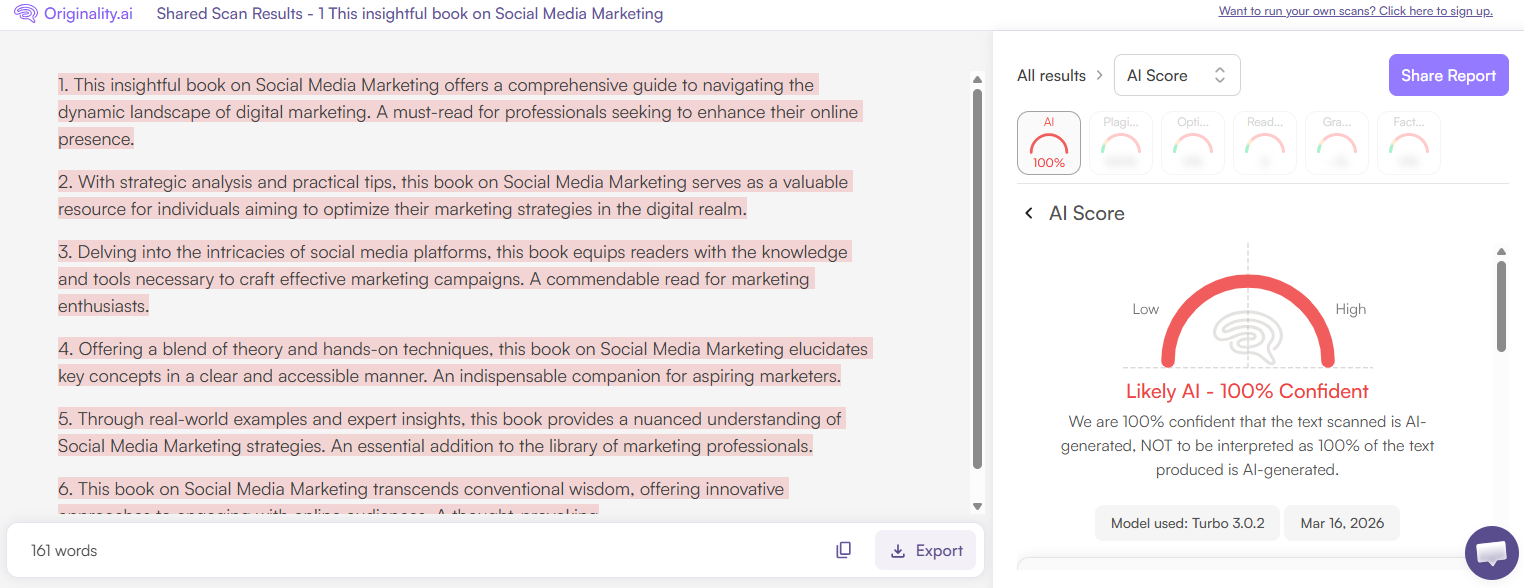
Task: Open the chat support bubble
Action: click(x=1491, y=552)
